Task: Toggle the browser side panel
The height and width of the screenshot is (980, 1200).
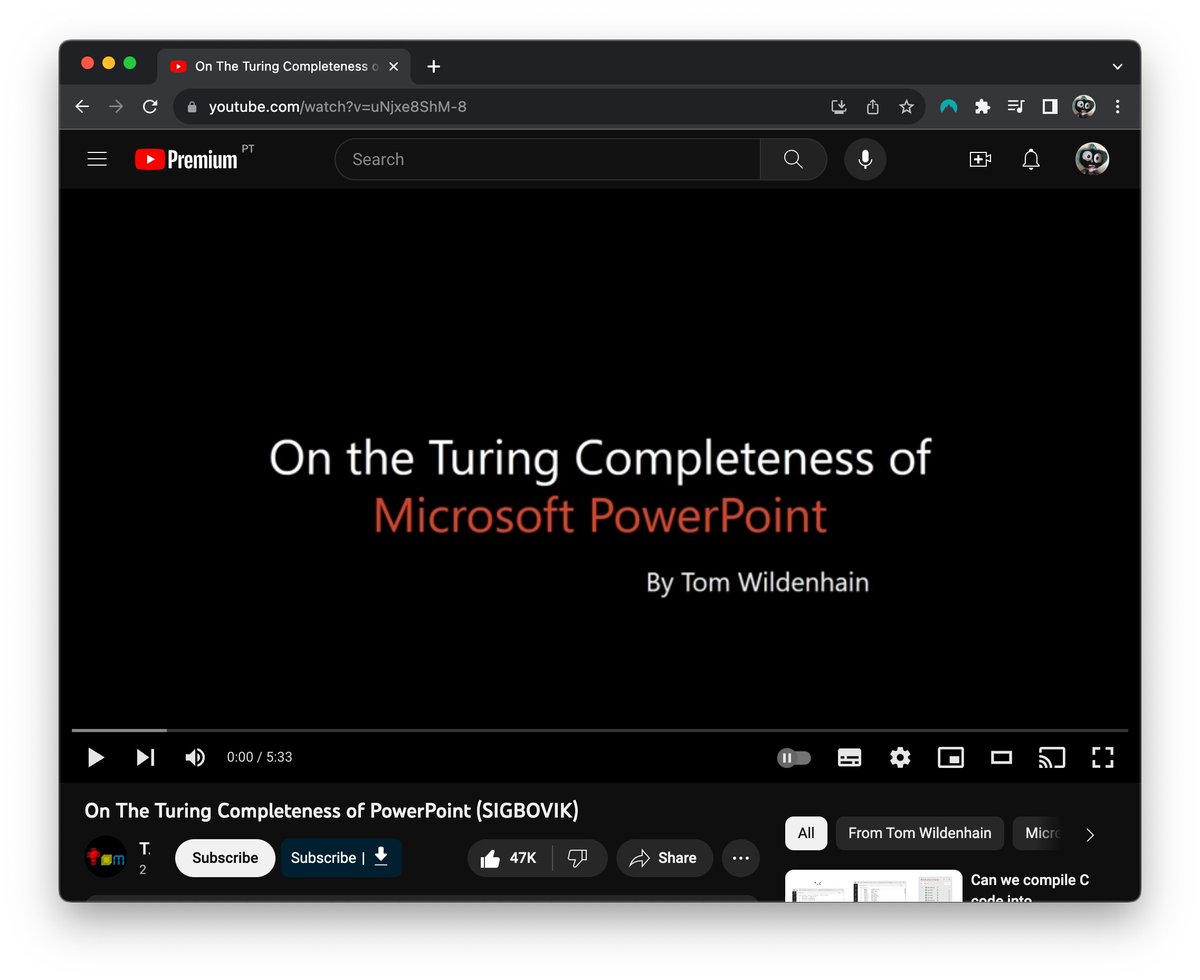Action: pos(1050,106)
